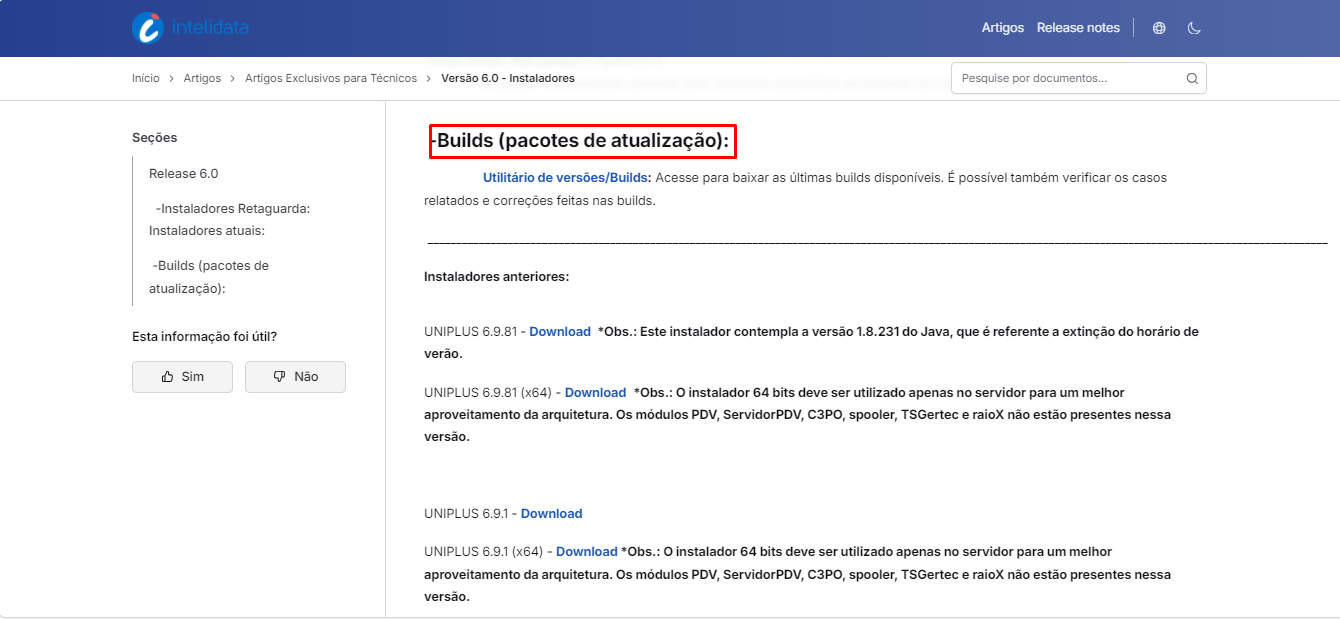Jump to the Release 6.0 section

coord(184,173)
